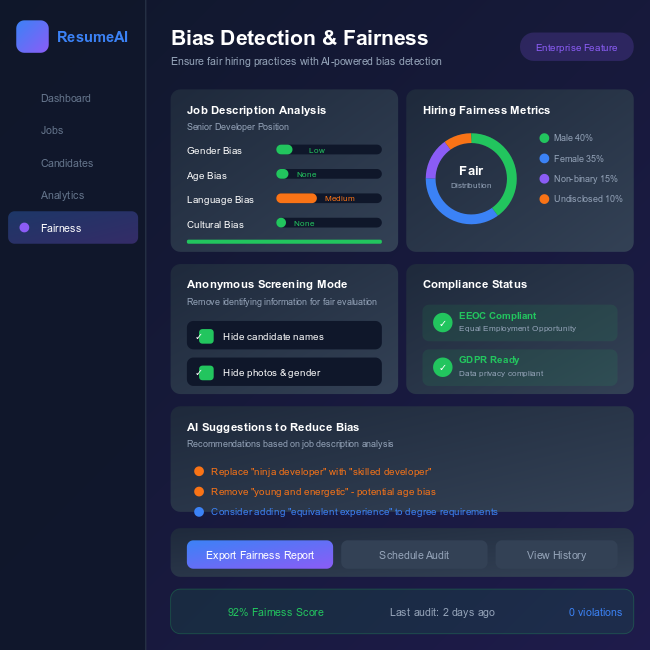Go to Candidates in the sidebar
This screenshot has height=650, width=650.
coord(67,163)
